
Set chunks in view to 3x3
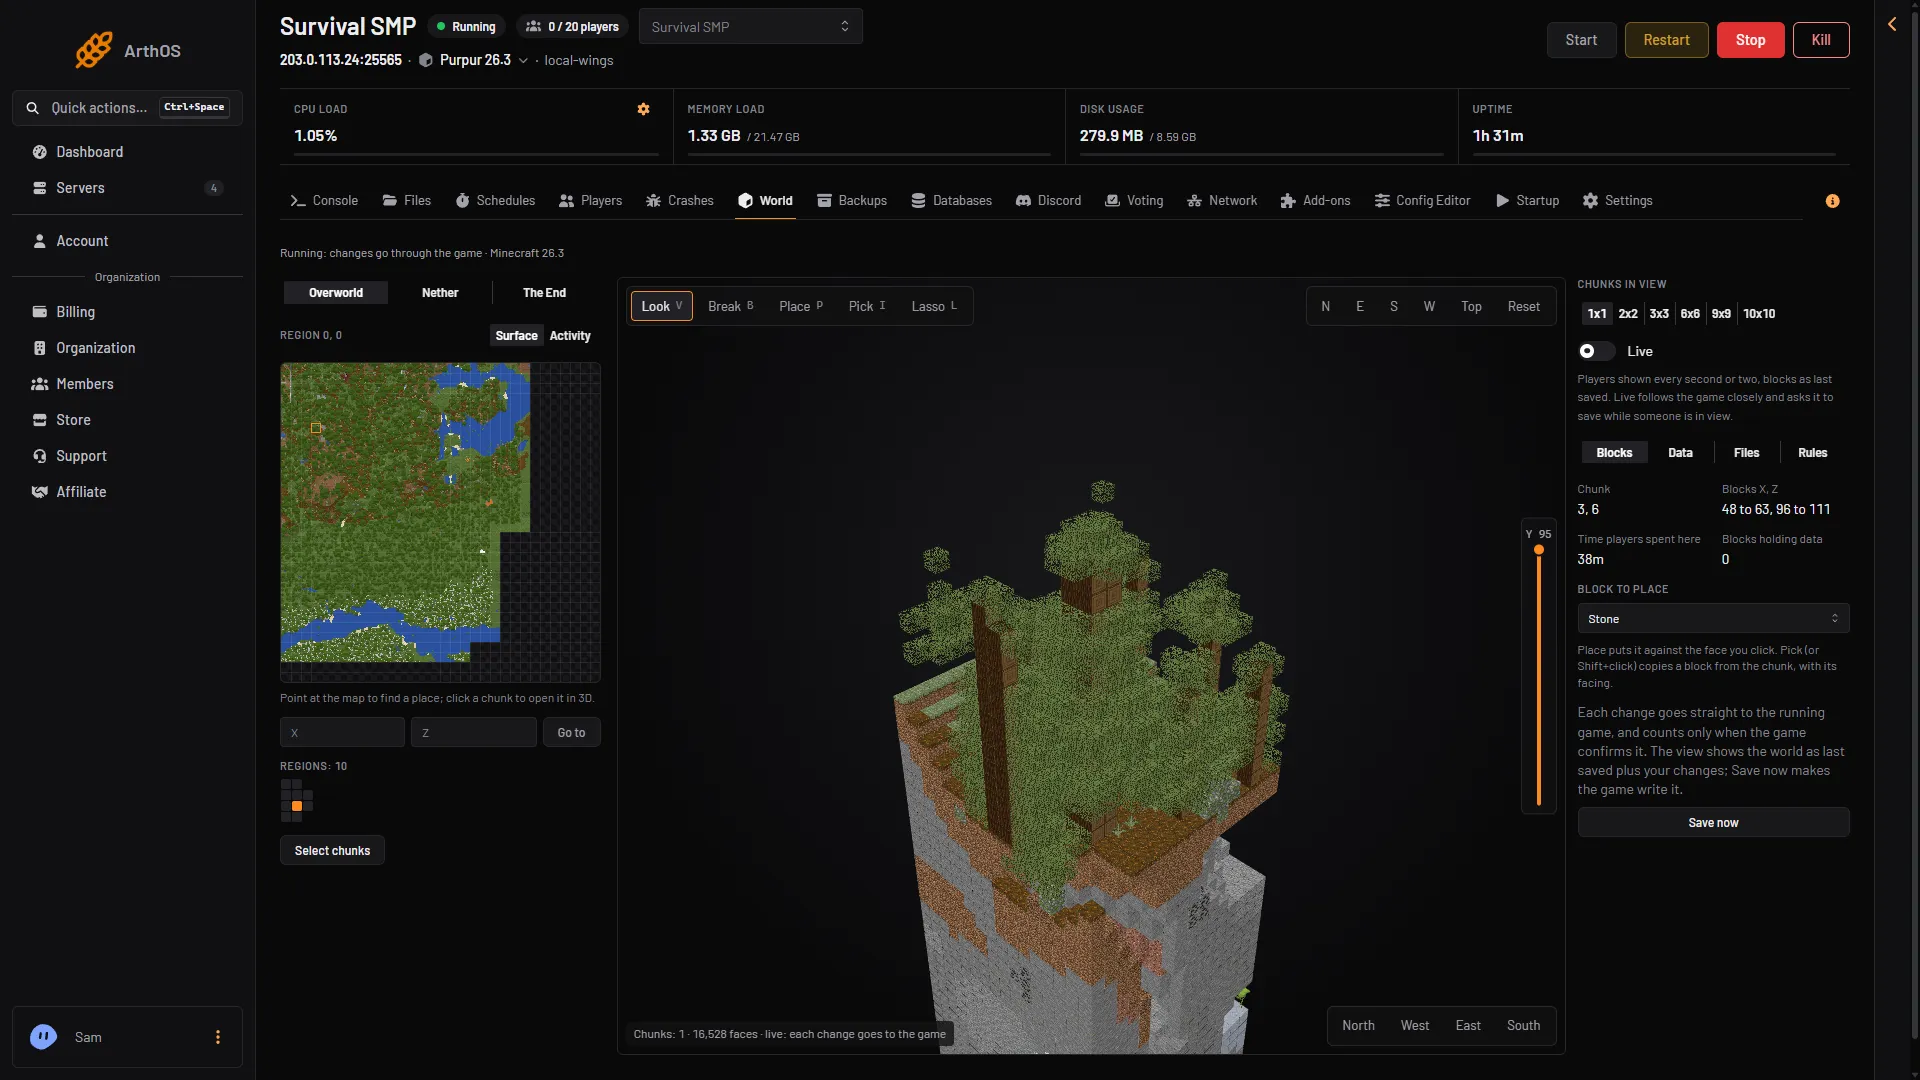1659,314
